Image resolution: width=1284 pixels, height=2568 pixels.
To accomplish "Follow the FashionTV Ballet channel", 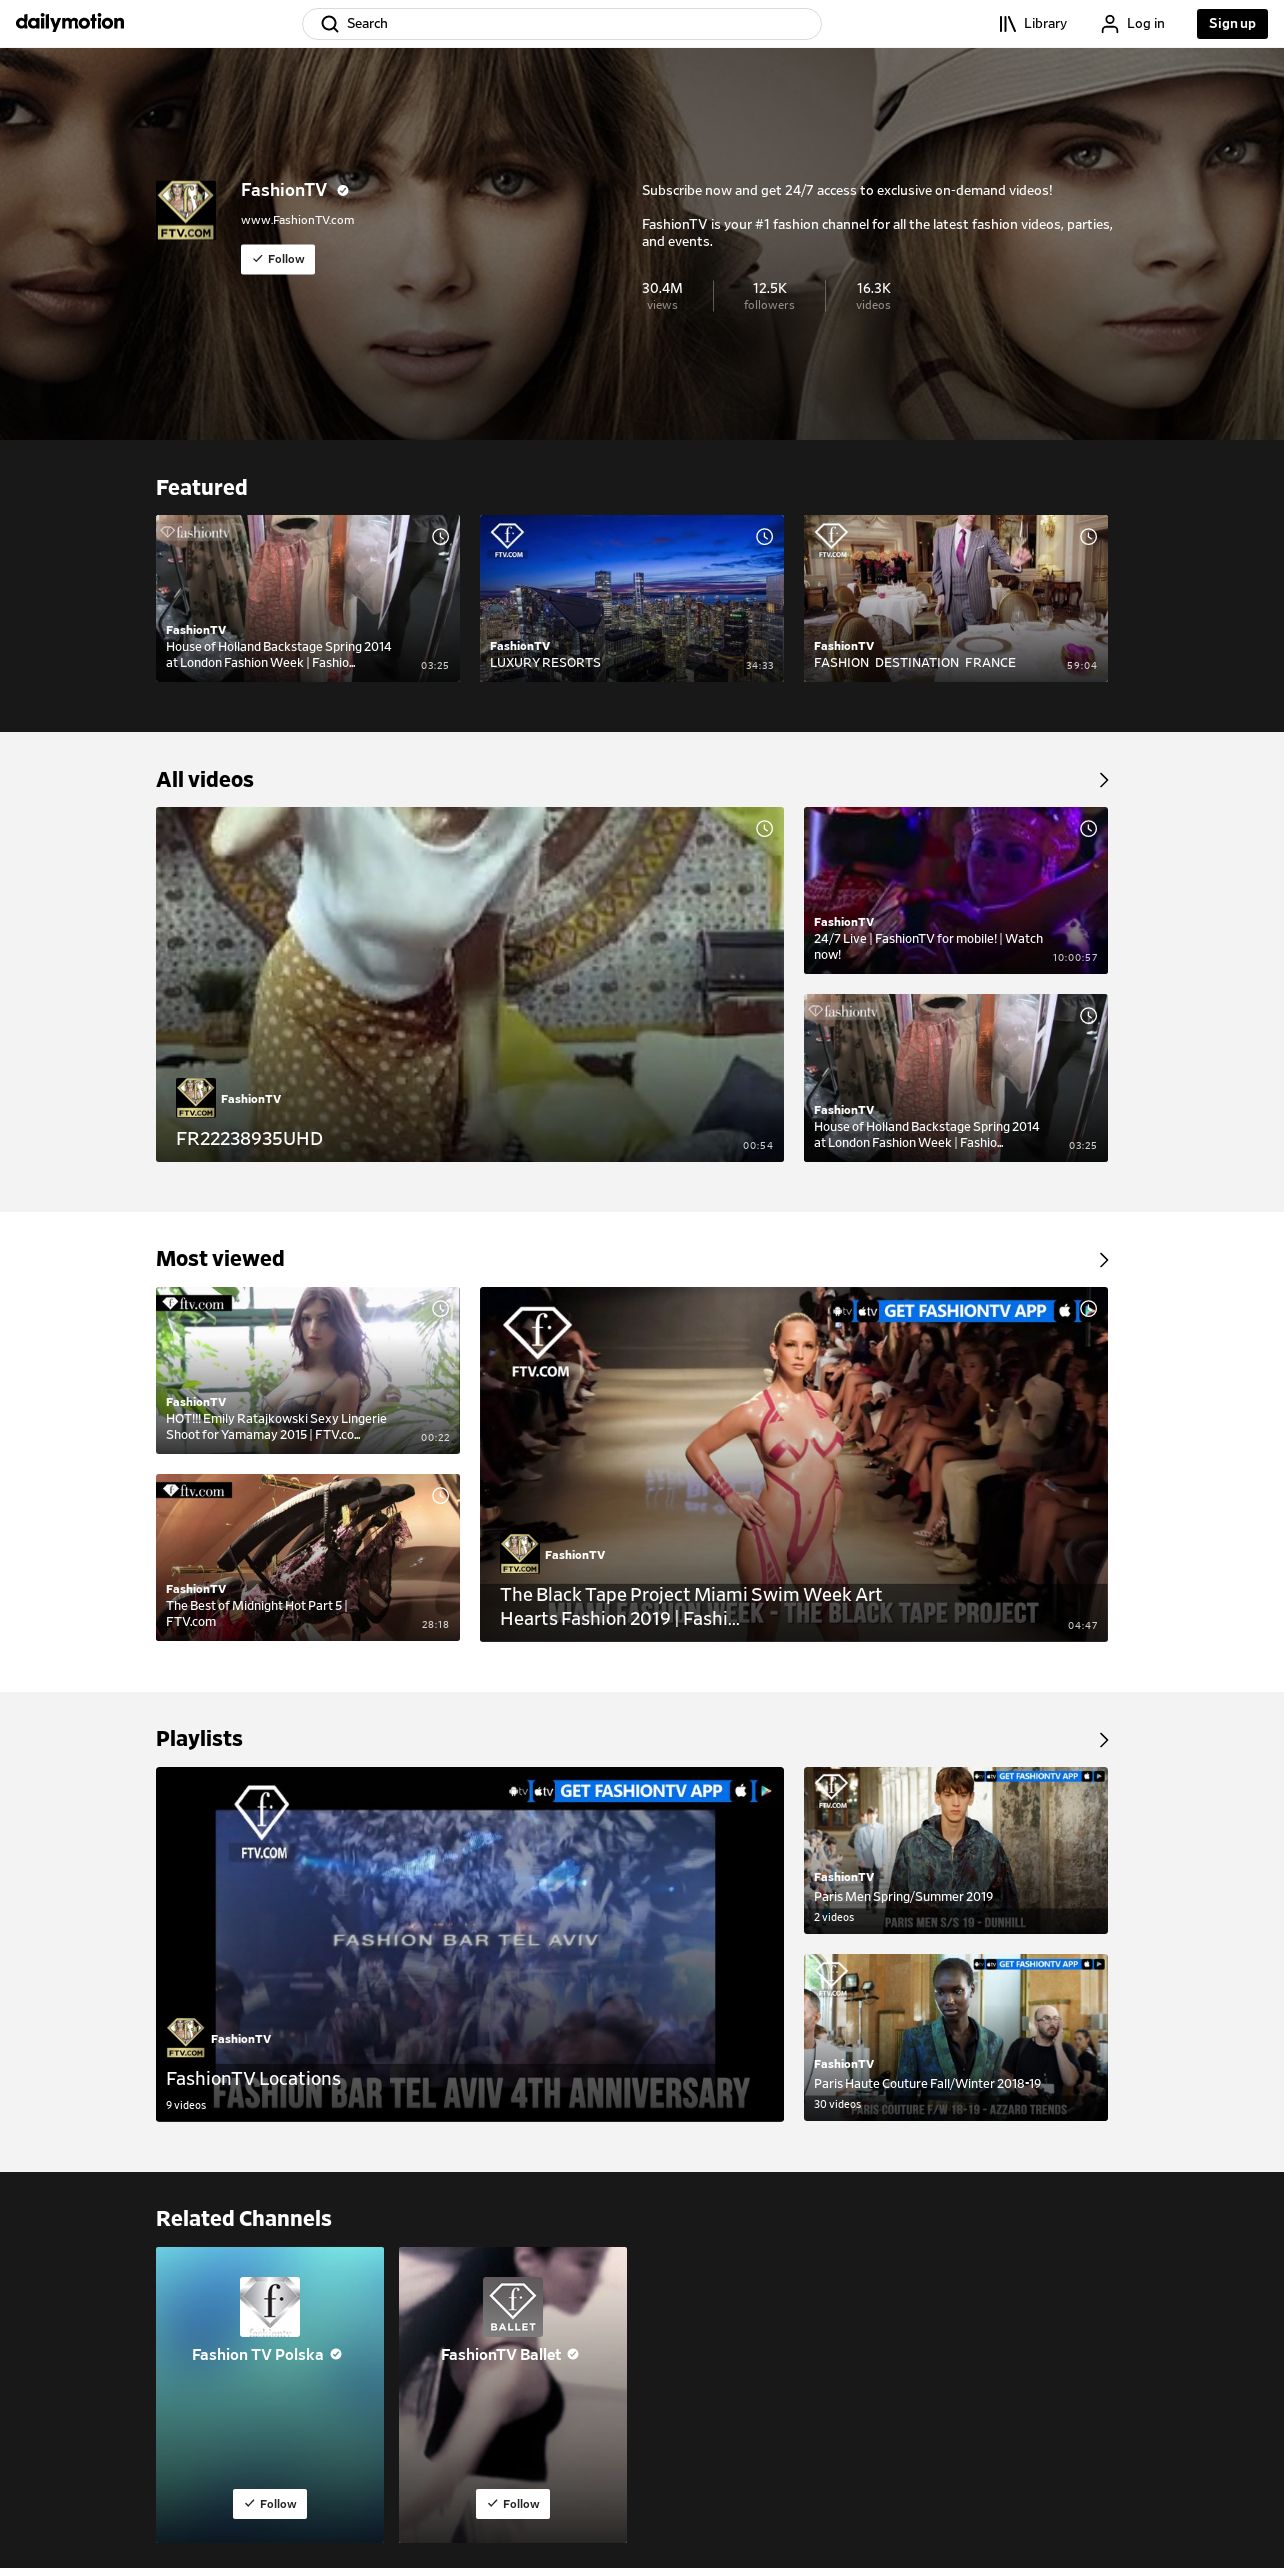I will tap(513, 2504).
